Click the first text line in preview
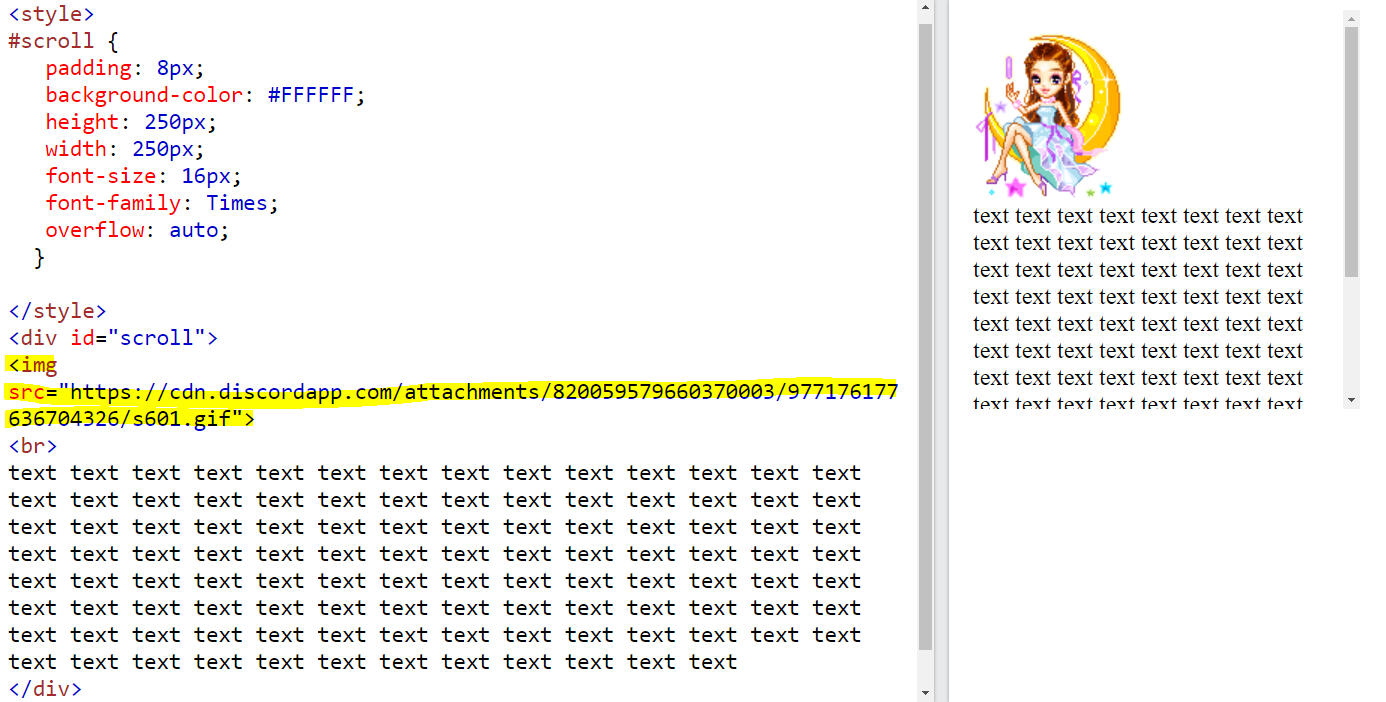Screen dimensions: 1386x702 pyautogui.click(x=1137, y=216)
